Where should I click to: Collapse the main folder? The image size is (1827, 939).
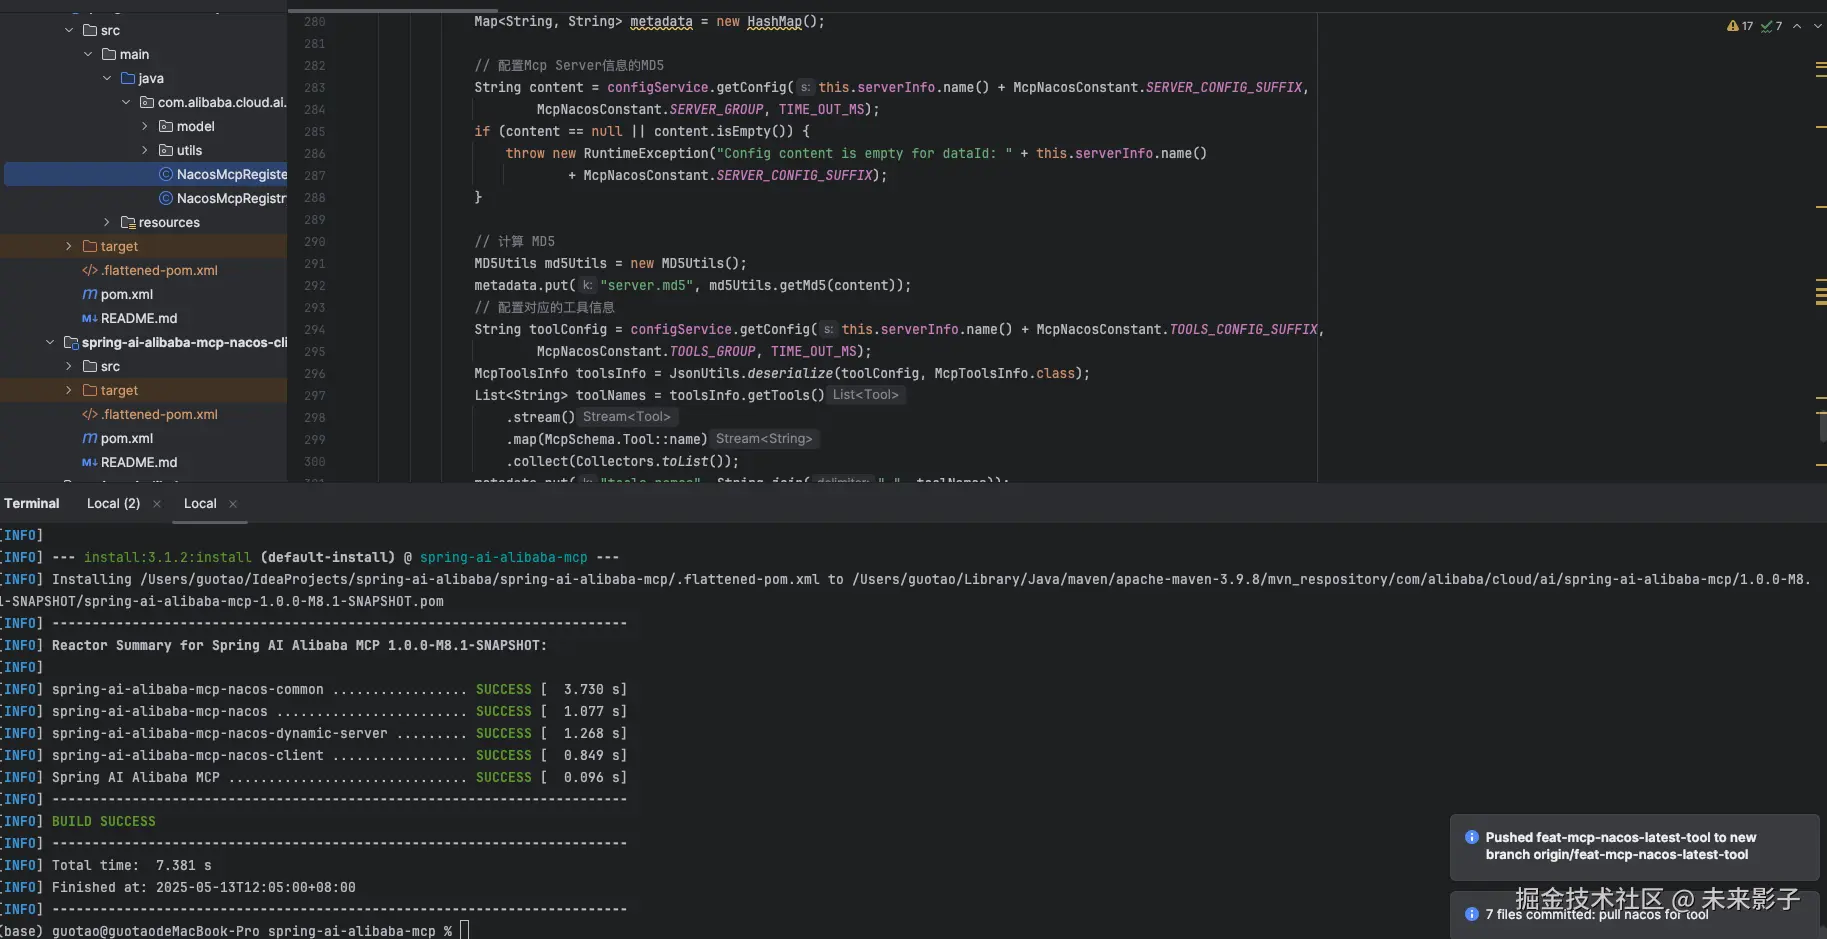(88, 54)
